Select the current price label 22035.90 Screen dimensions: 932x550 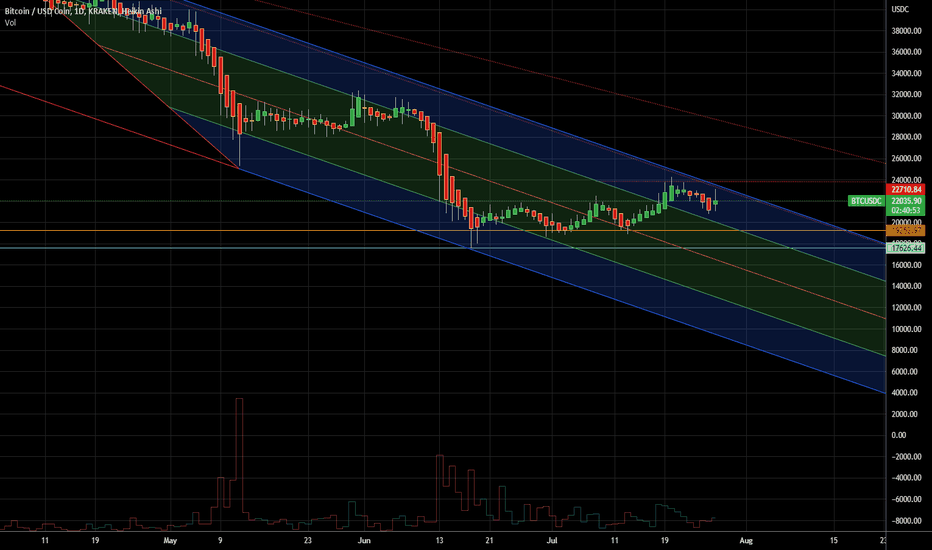coord(906,201)
